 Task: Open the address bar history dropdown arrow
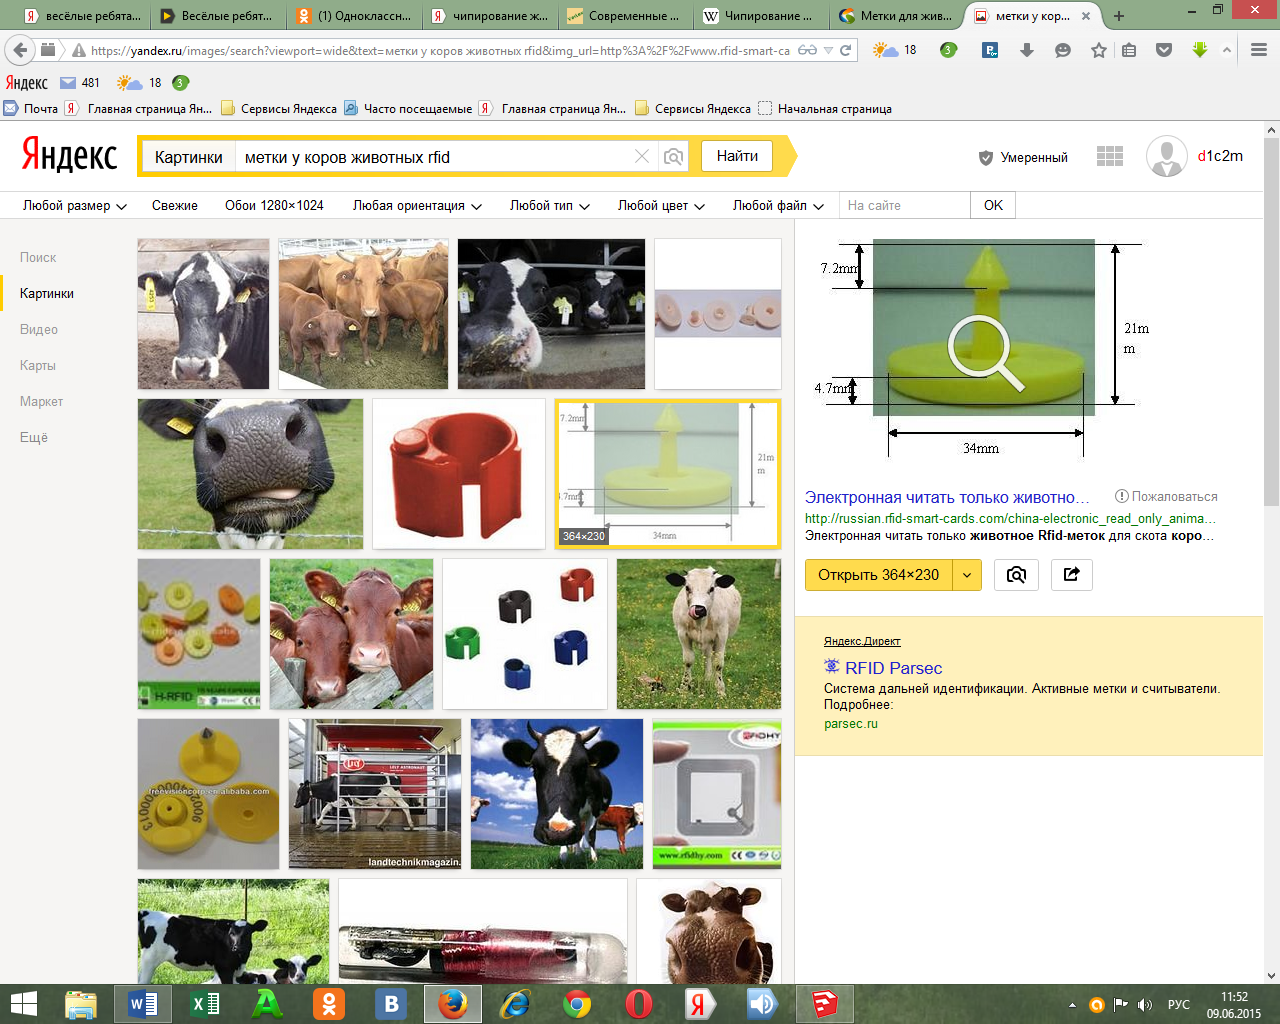pos(828,50)
